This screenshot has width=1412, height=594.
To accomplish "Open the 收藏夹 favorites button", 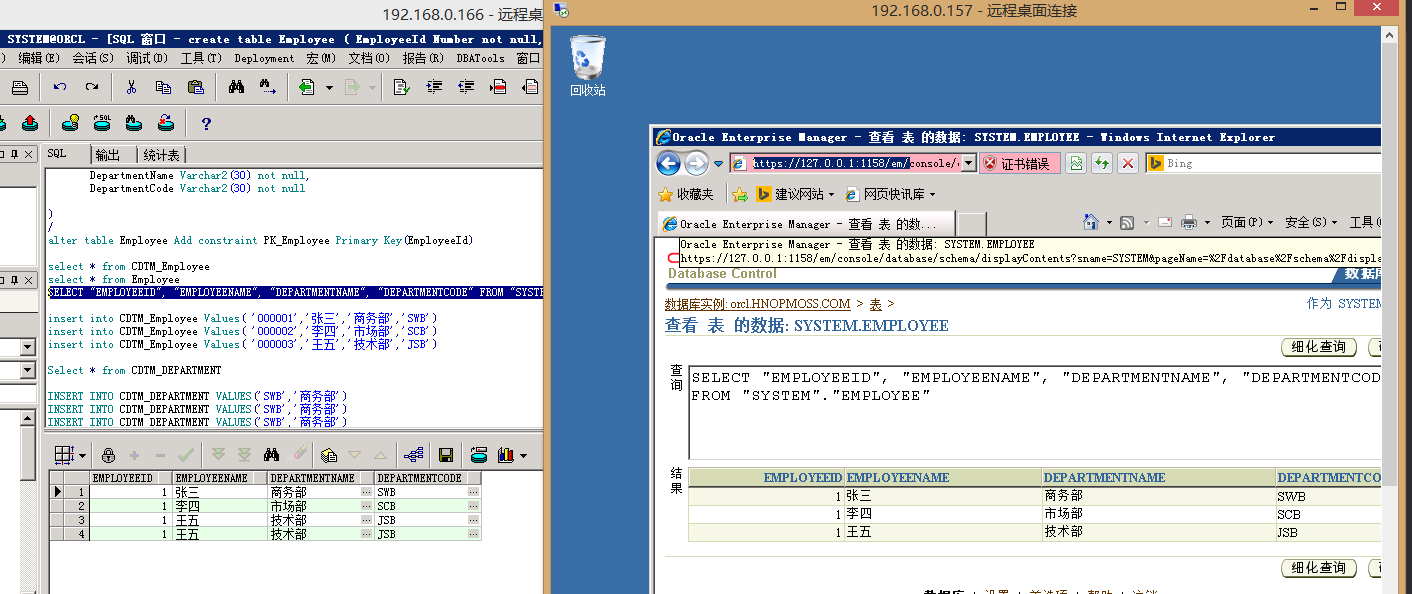I will [686, 194].
